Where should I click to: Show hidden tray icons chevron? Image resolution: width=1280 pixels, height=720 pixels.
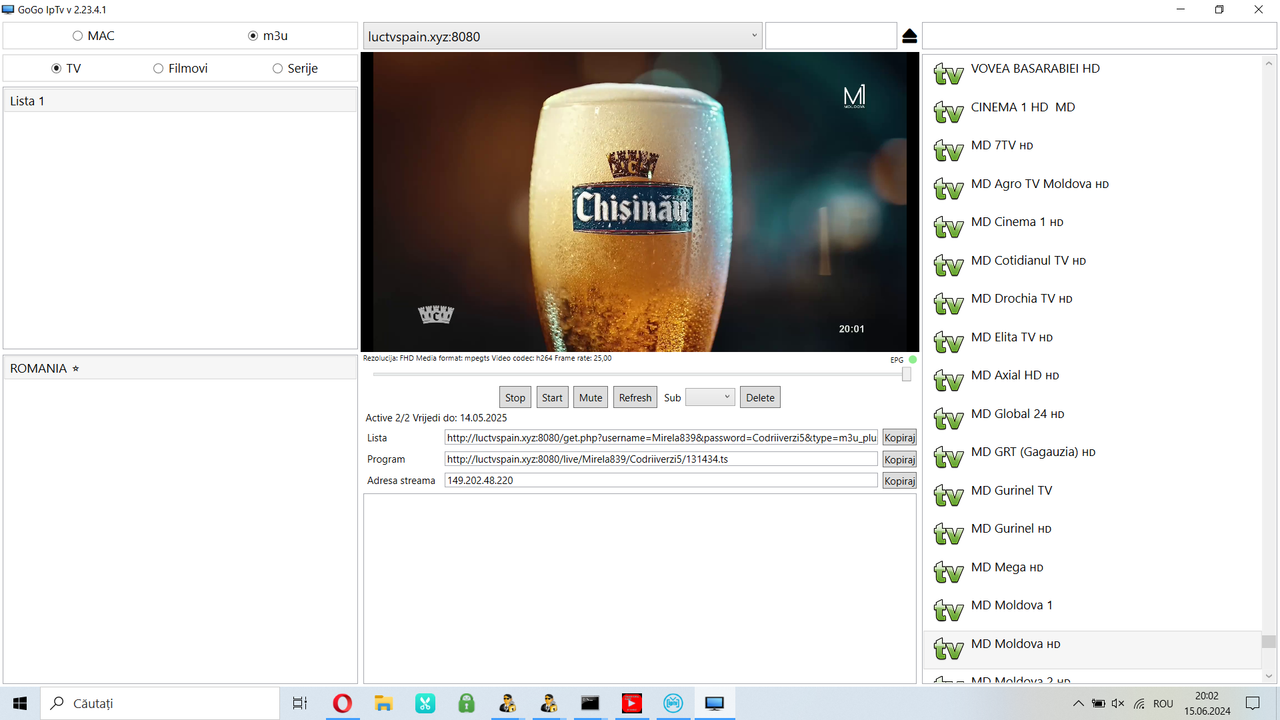[1078, 704]
